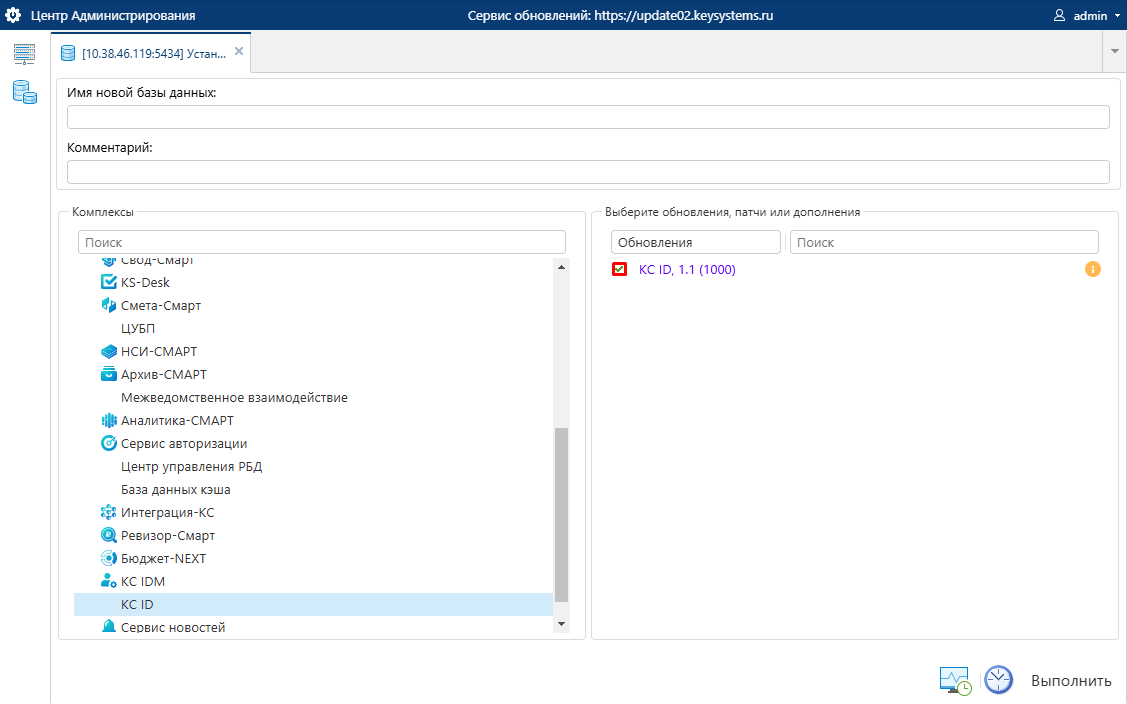Select Ревизор-Смарт in the list
The width and height of the screenshot is (1127, 704).
pyautogui.click(x=168, y=536)
